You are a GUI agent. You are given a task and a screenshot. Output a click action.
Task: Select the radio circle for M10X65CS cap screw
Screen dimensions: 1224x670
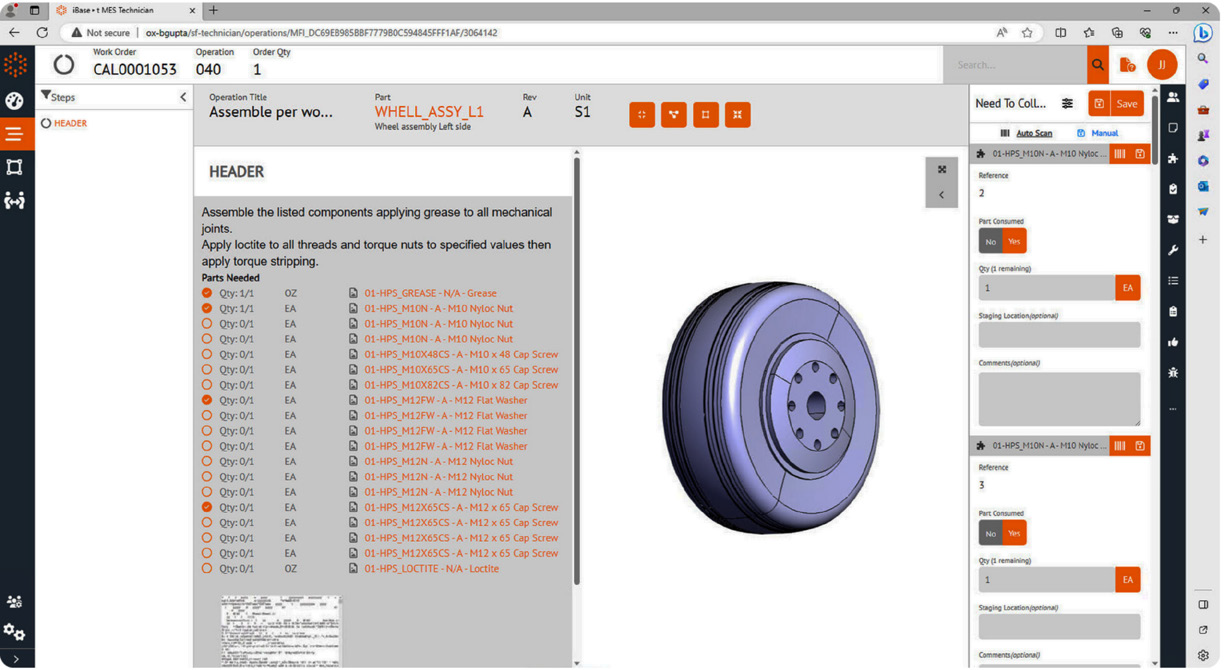207,370
